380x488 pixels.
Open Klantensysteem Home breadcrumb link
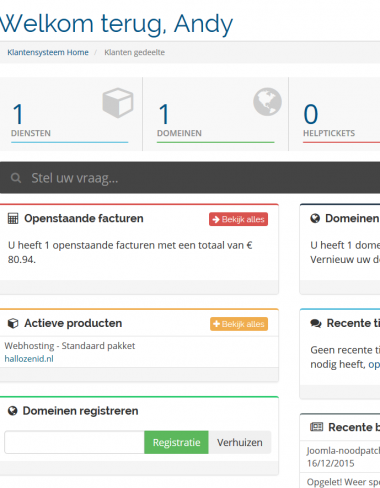tap(48, 52)
